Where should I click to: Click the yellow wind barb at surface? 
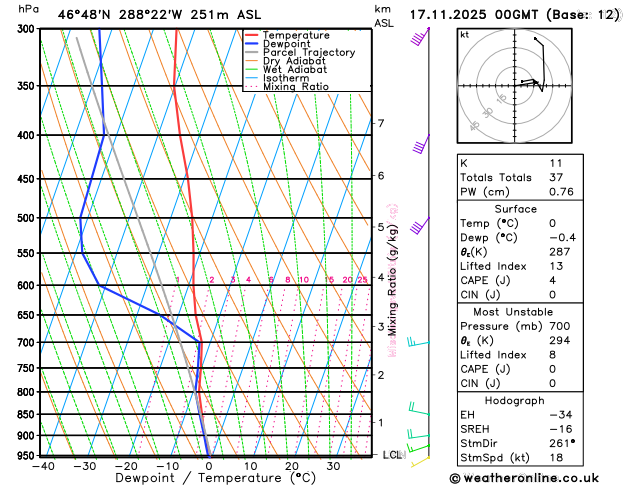coord(420,461)
